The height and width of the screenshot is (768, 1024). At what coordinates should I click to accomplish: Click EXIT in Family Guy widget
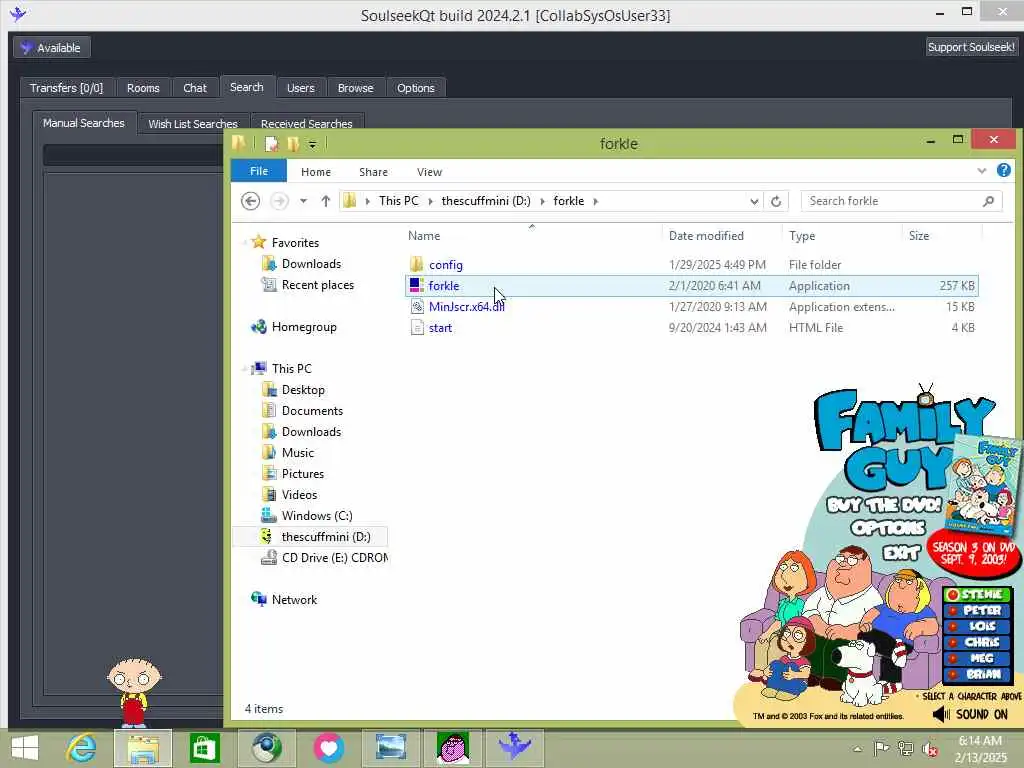901,553
